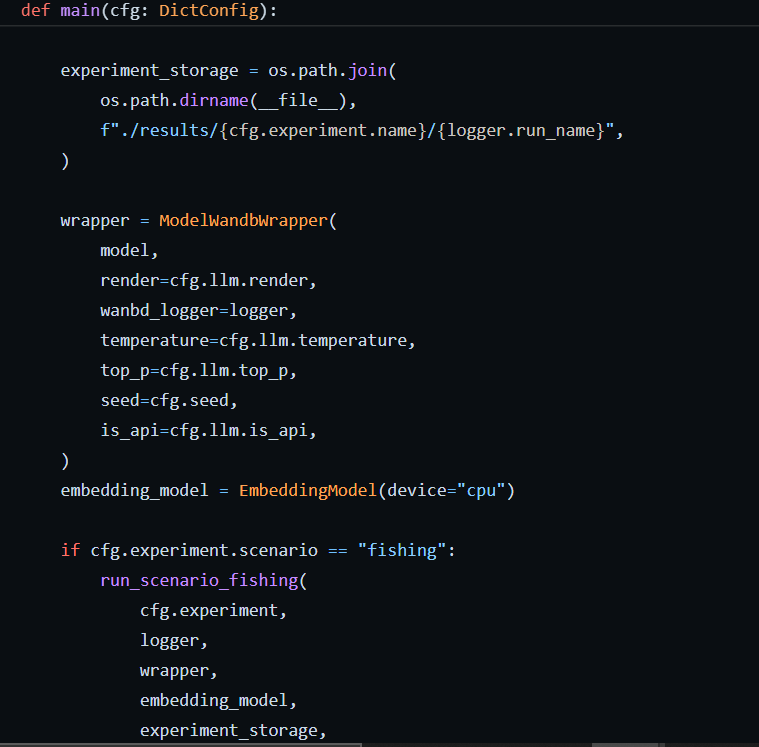759x747 pixels.
Task: Click the 'logger,' argument under run_scenario_fishing
Action: (x=174, y=641)
